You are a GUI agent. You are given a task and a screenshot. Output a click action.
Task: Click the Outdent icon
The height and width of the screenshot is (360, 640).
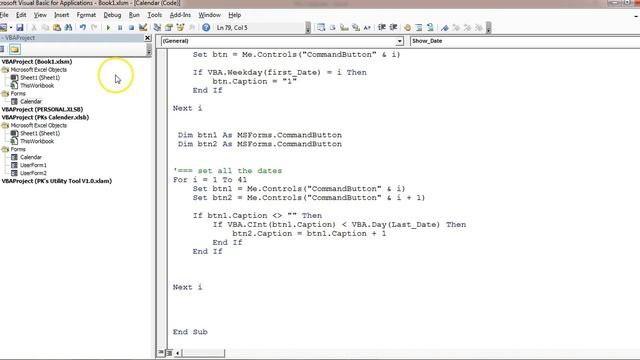pyautogui.click(x=393, y=27)
